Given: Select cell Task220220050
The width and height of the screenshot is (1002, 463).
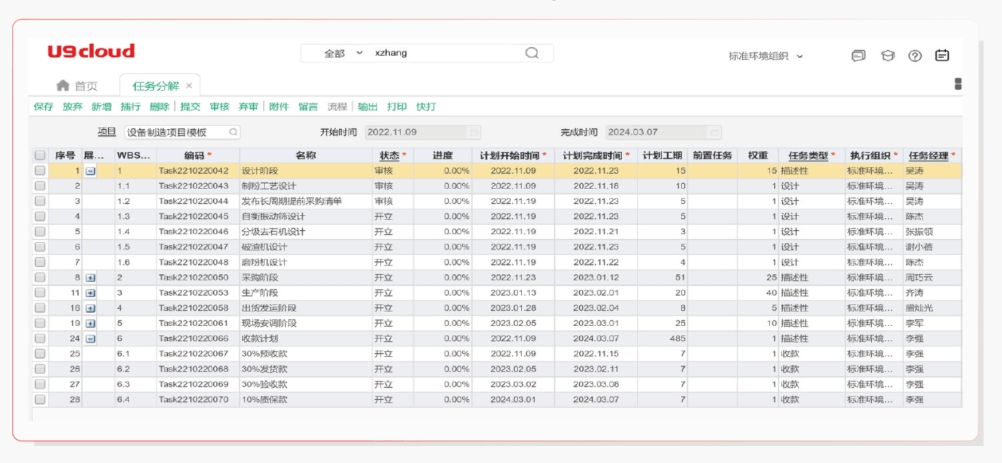Looking at the screenshot, I should pos(198,278).
